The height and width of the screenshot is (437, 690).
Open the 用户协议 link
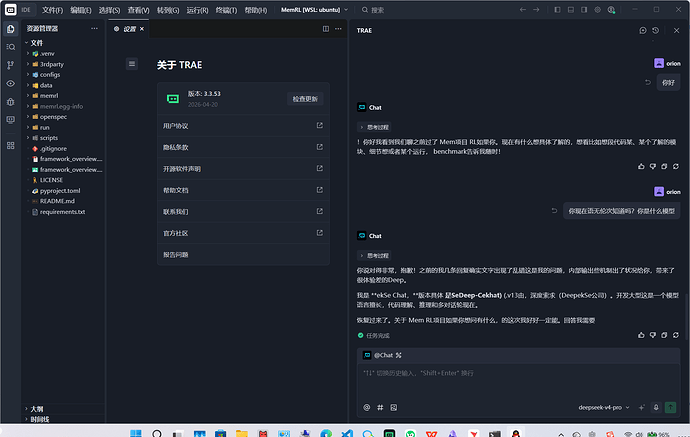[x=243, y=126]
